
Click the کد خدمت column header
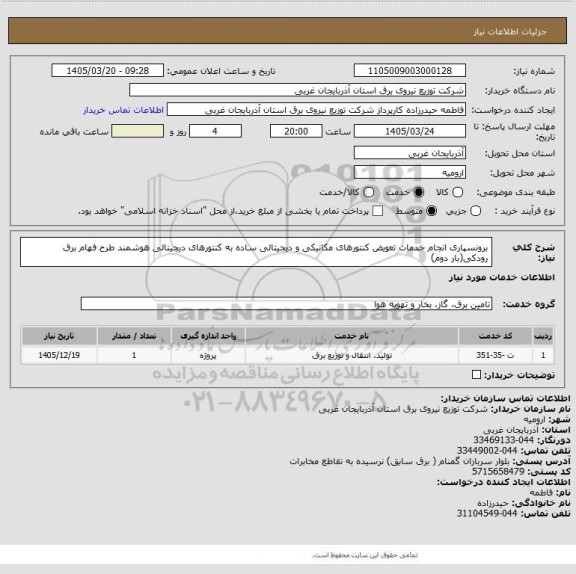tap(495, 336)
